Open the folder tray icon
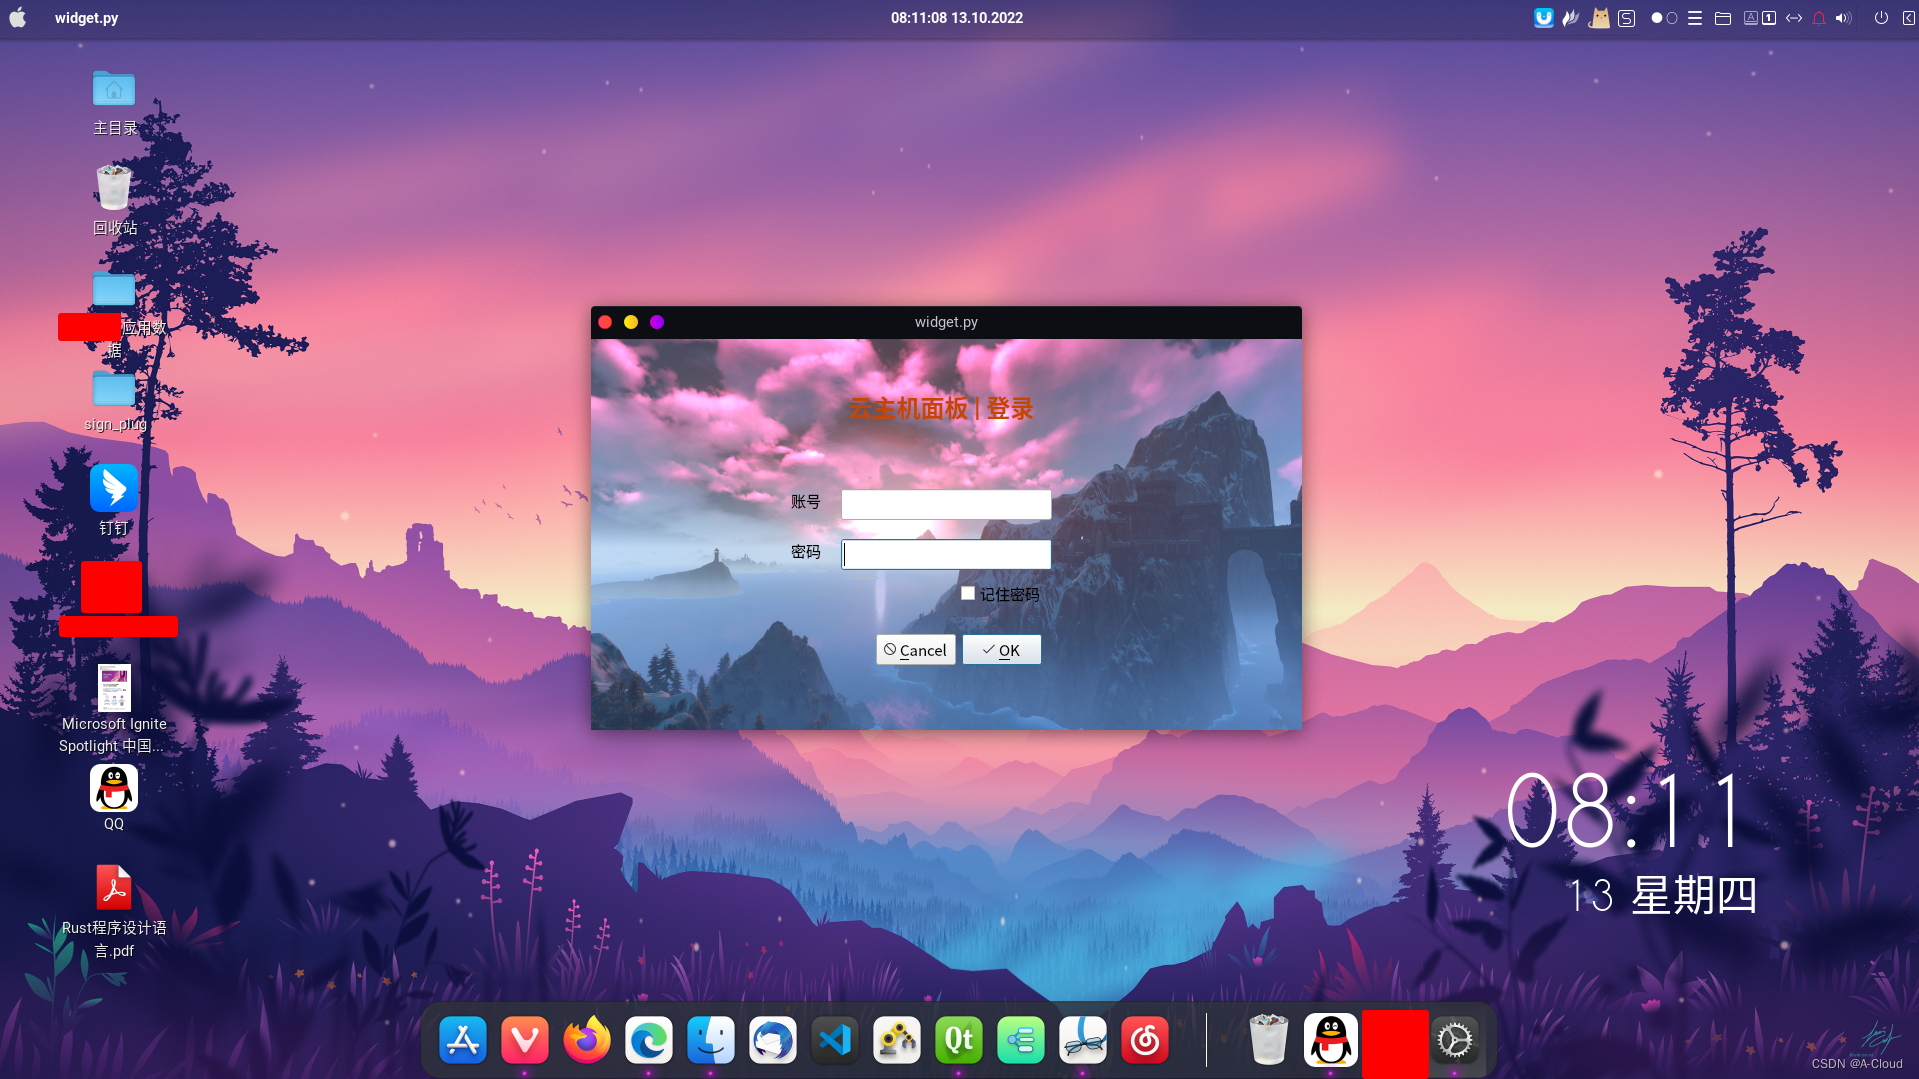The image size is (1919, 1079). tap(1723, 18)
